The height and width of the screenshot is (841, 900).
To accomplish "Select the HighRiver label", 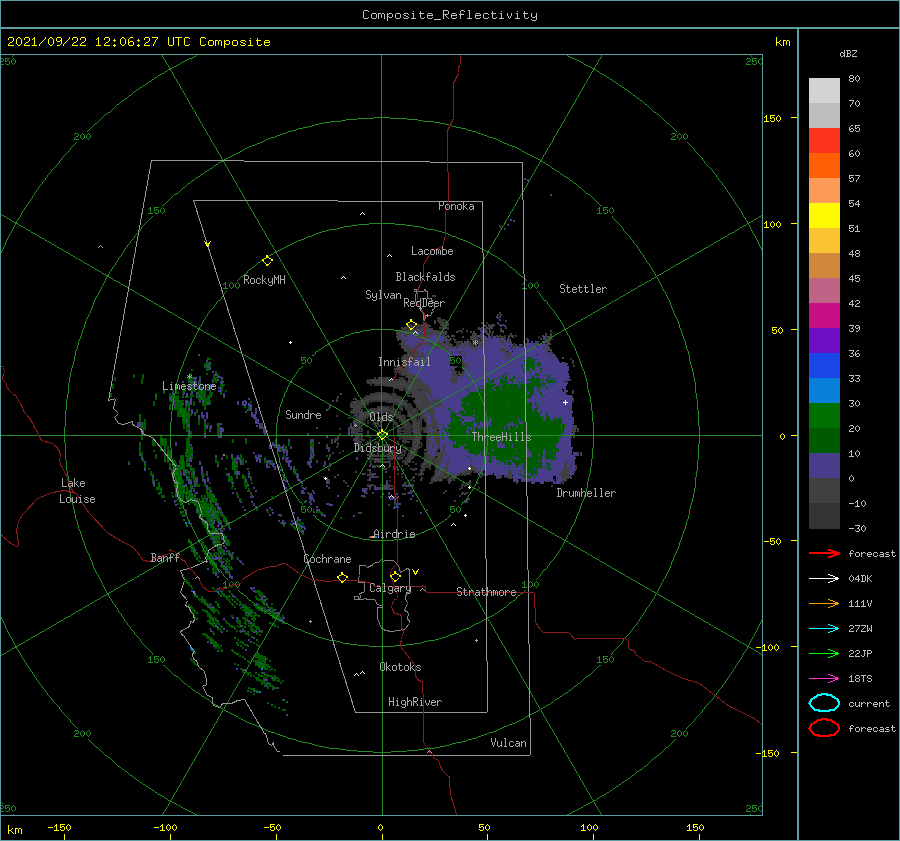I will (415, 702).
